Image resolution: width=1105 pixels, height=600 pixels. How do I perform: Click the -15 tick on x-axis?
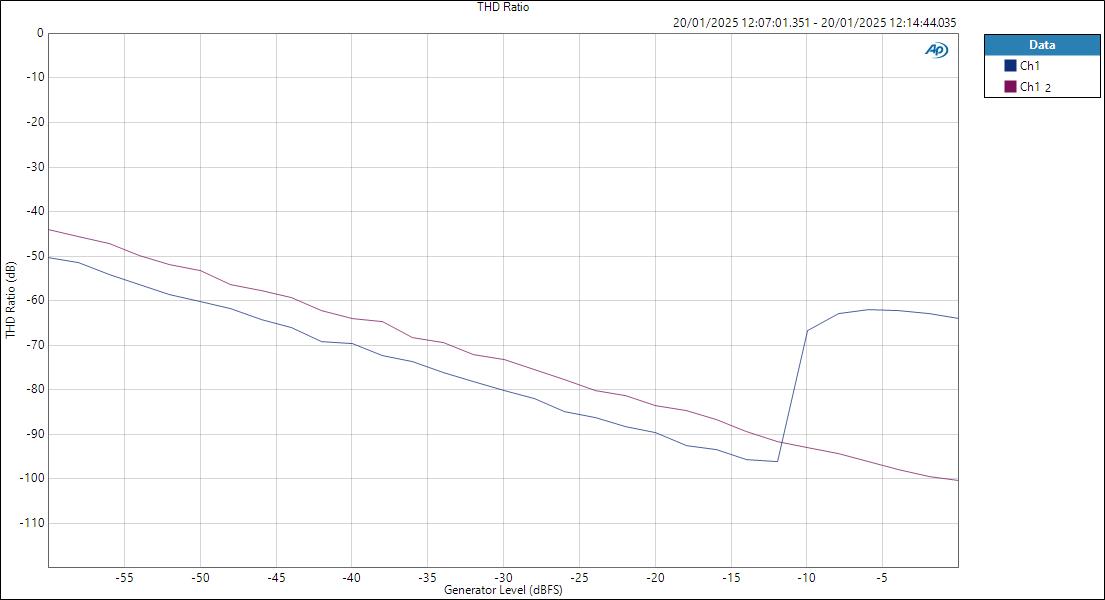[731, 577]
